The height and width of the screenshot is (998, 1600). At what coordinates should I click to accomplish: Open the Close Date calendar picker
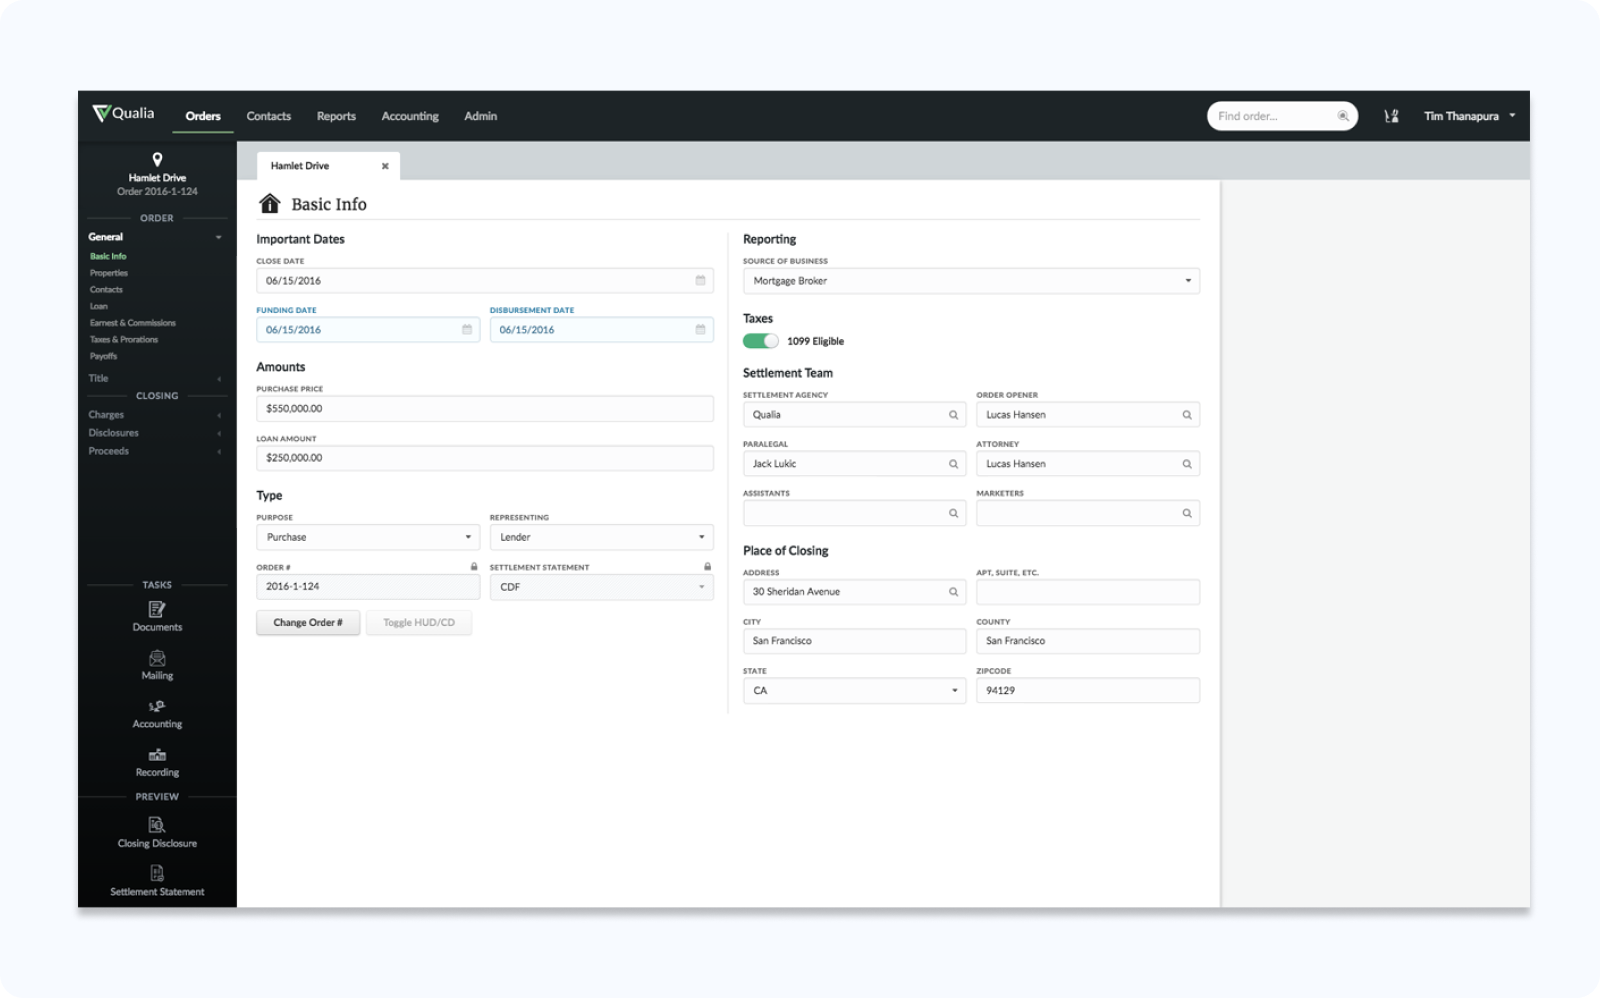click(x=700, y=280)
